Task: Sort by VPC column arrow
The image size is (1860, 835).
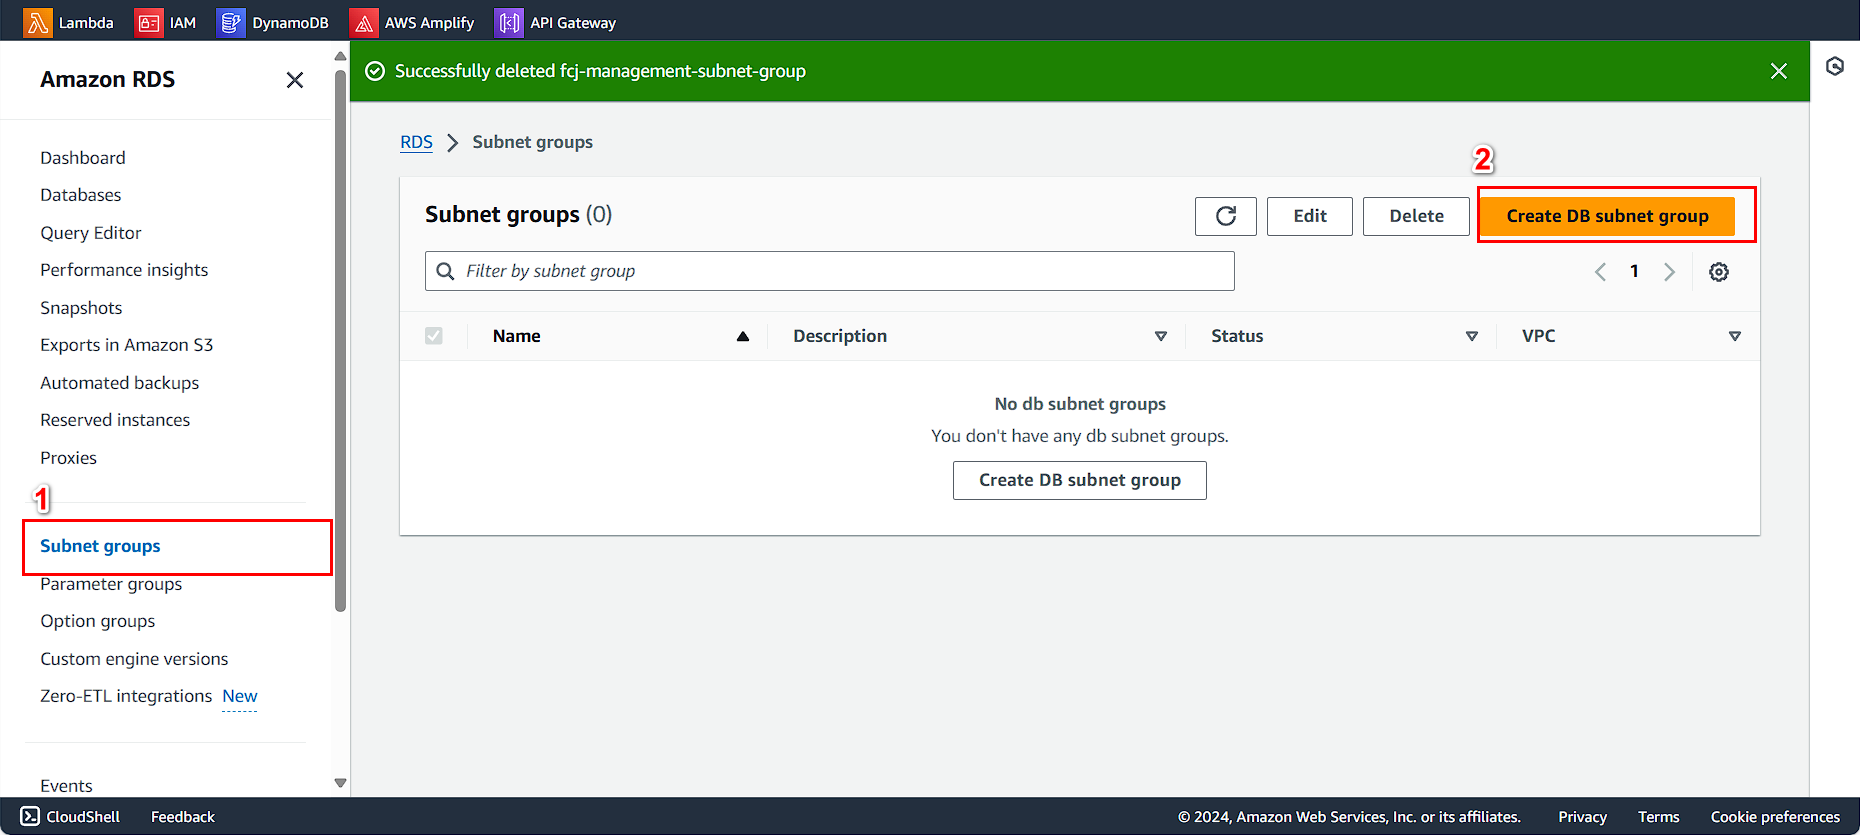Action: [x=1734, y=337]
